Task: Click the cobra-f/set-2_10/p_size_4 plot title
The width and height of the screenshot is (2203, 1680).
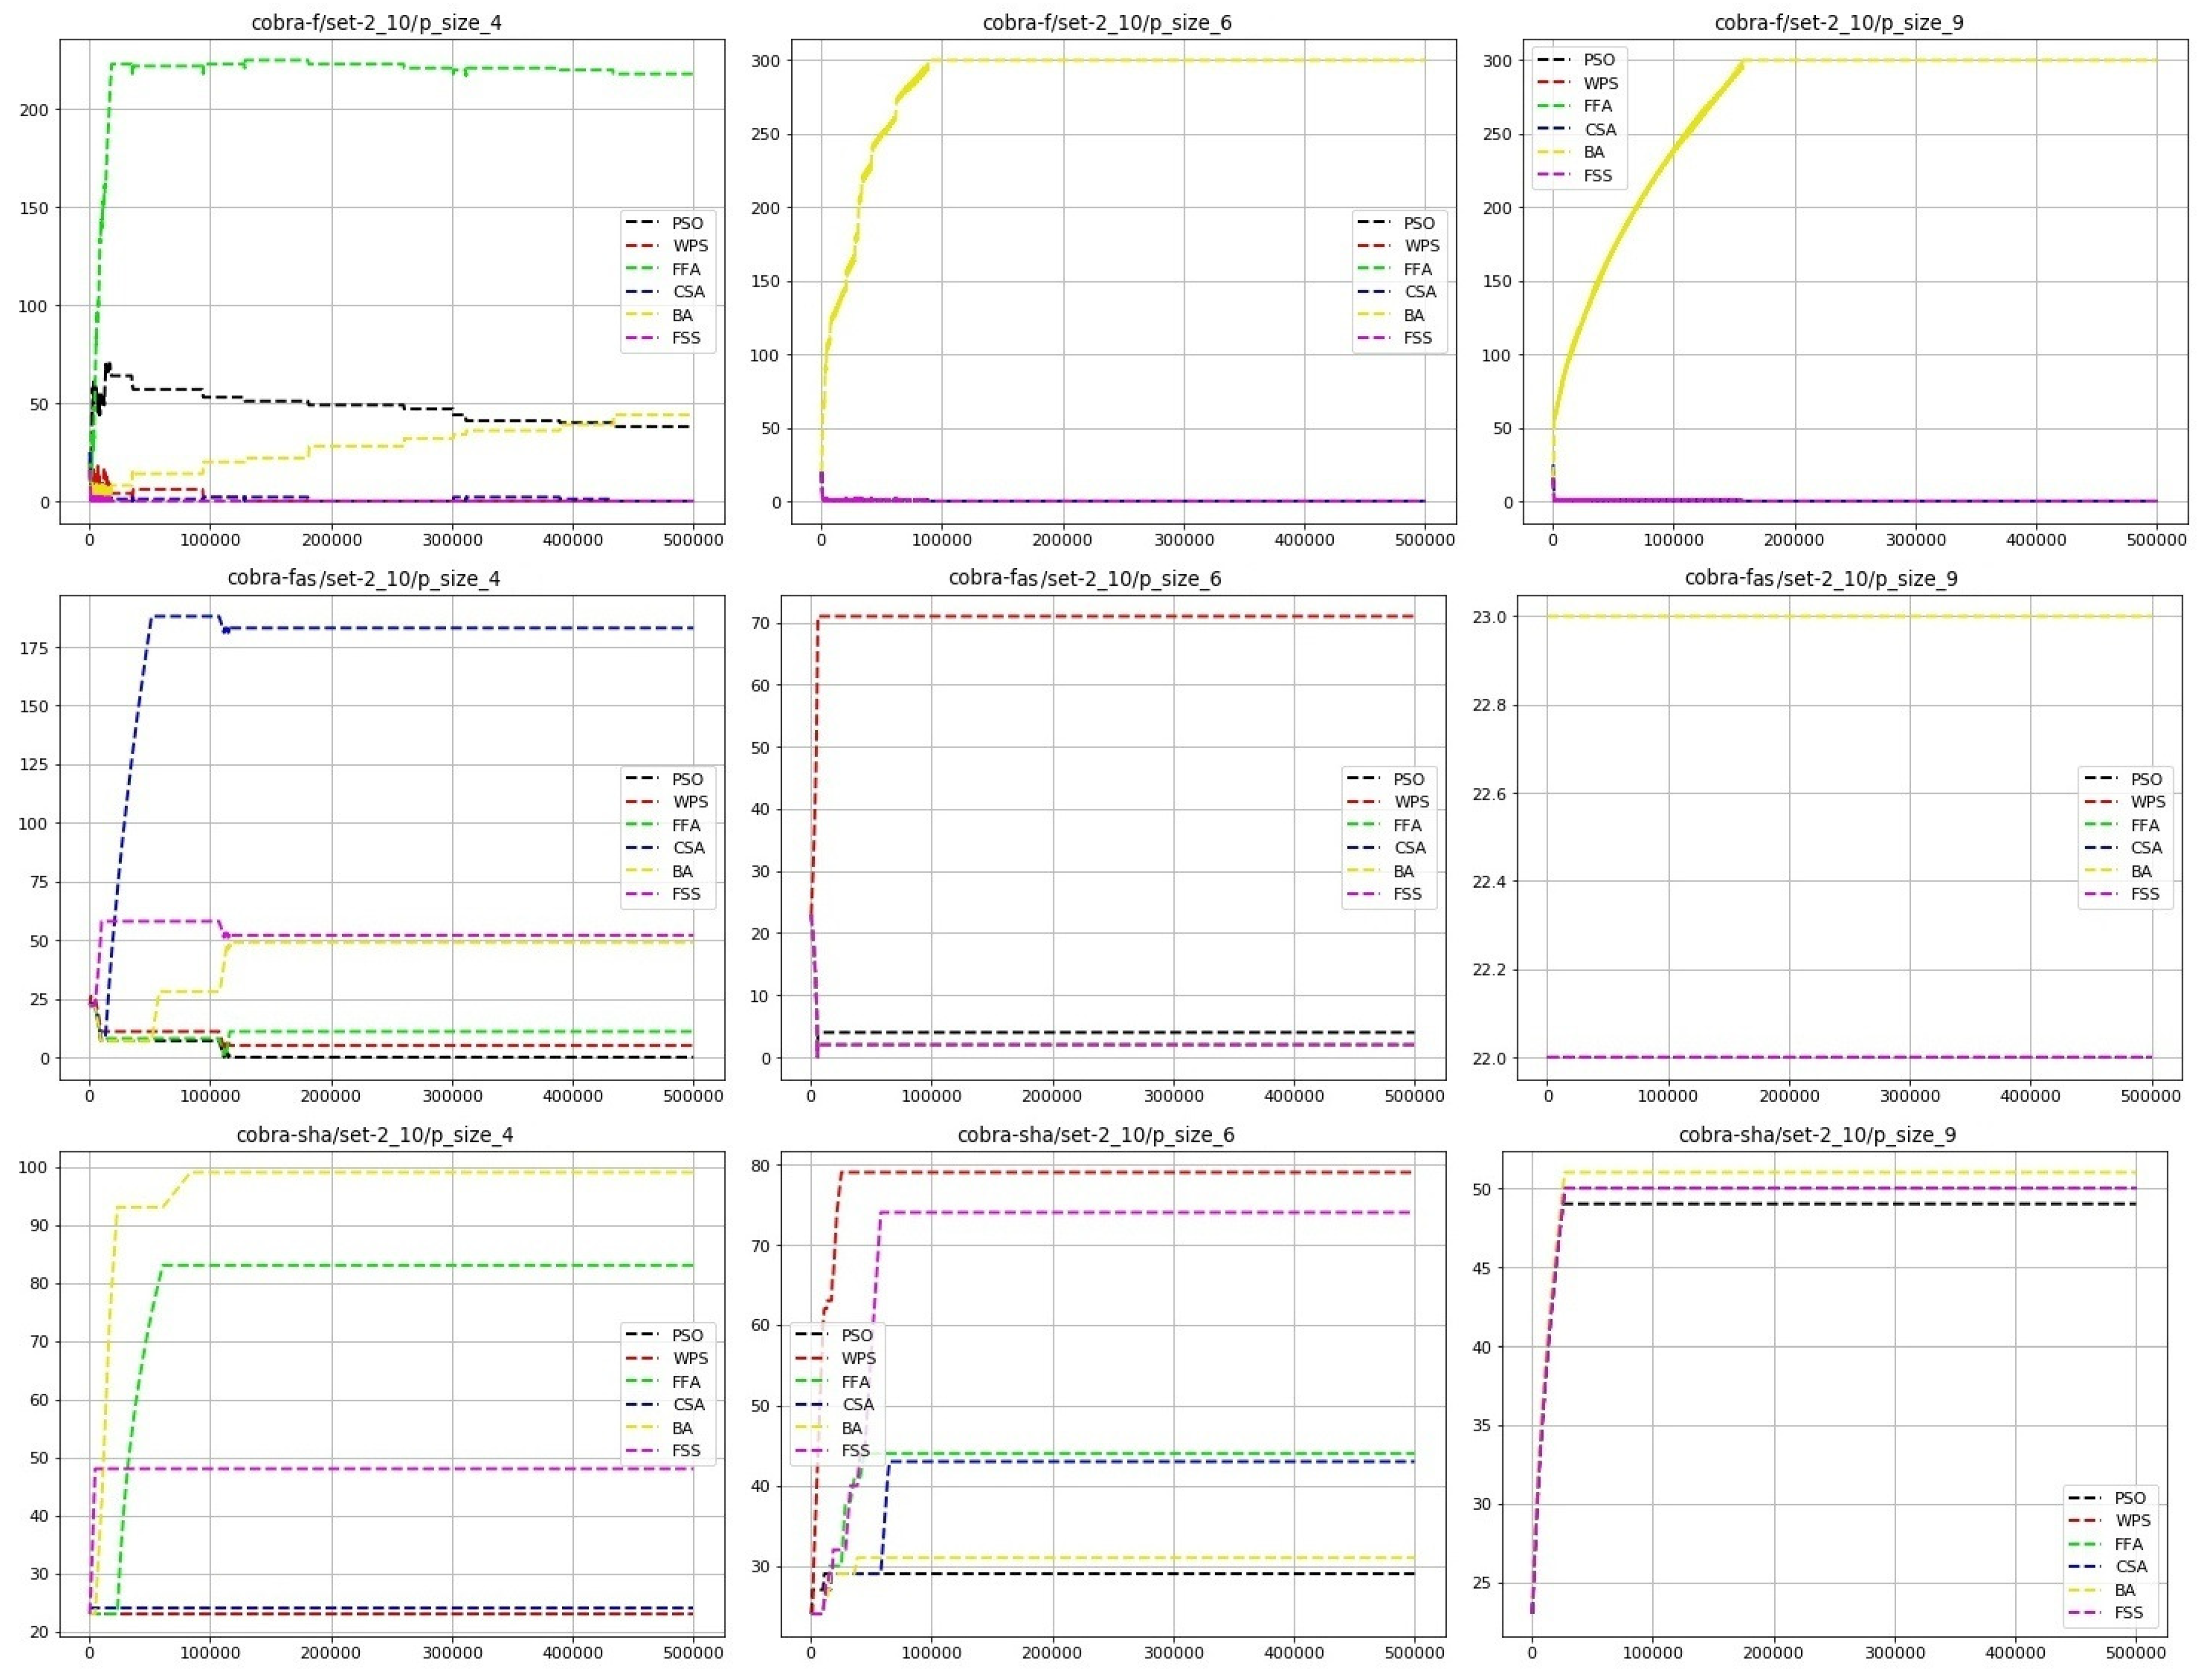Action: click(x=376, y=22)
